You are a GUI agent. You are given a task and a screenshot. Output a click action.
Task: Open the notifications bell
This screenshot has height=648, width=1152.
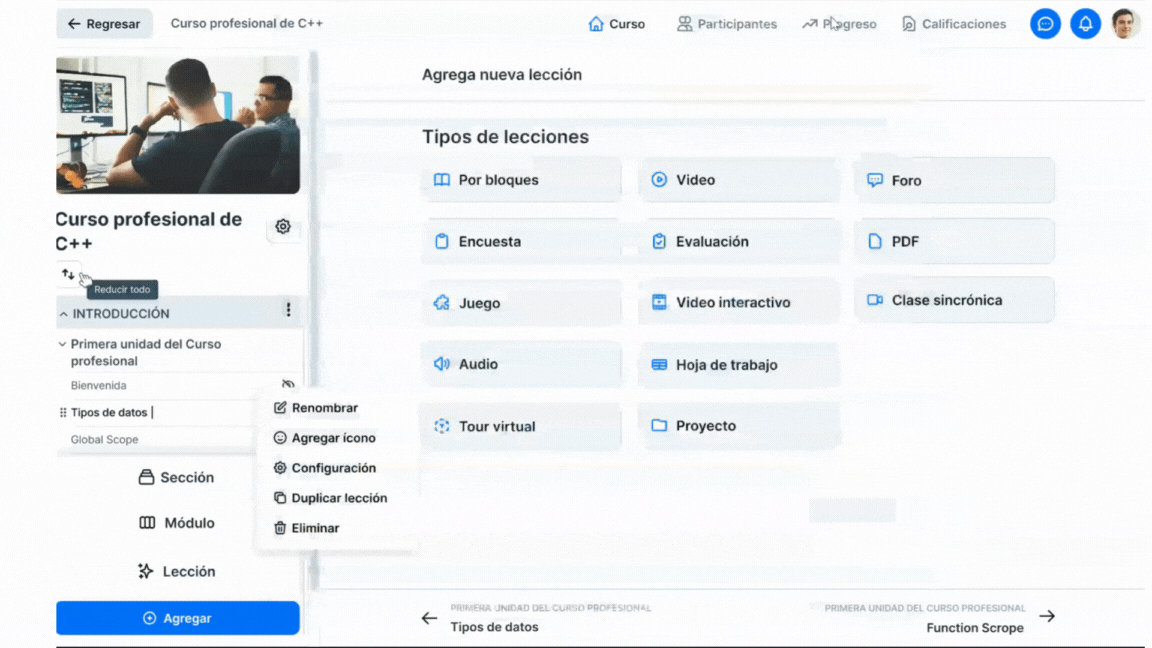[1085, 24]
